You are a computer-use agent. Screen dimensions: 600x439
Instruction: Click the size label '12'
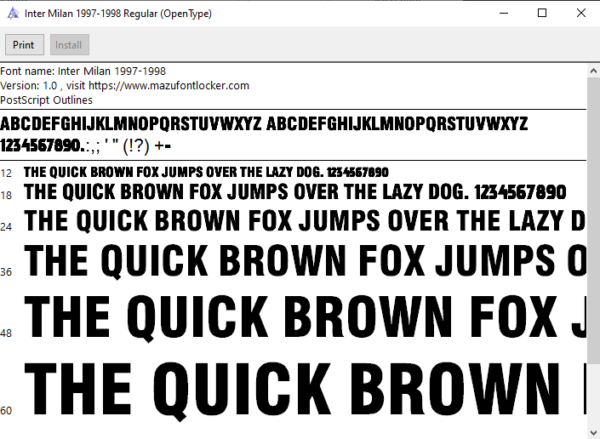point(6,173)
